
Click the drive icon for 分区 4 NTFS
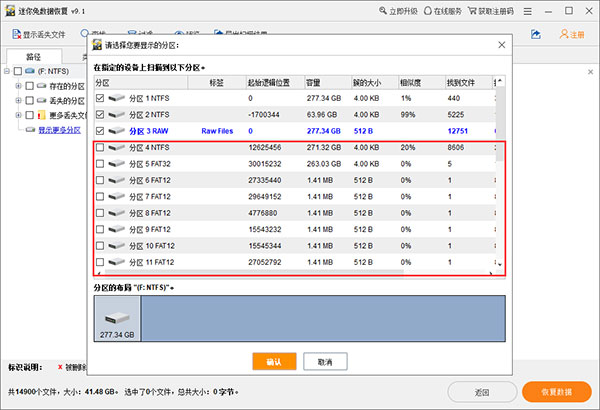tap(117, 148)
